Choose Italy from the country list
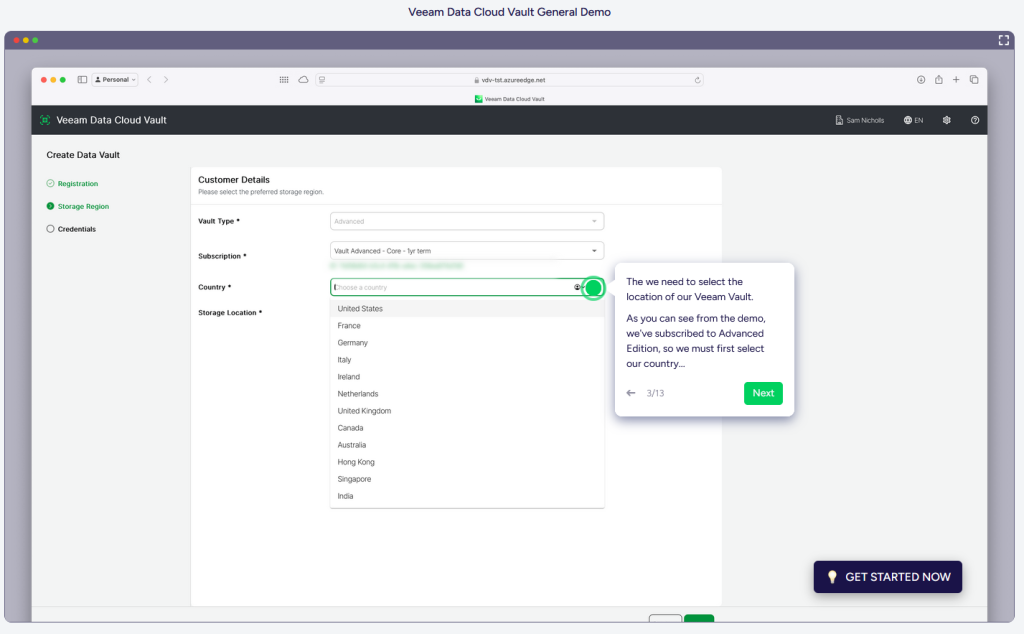This screenshot has height=634, width=1024. [467, 360]
